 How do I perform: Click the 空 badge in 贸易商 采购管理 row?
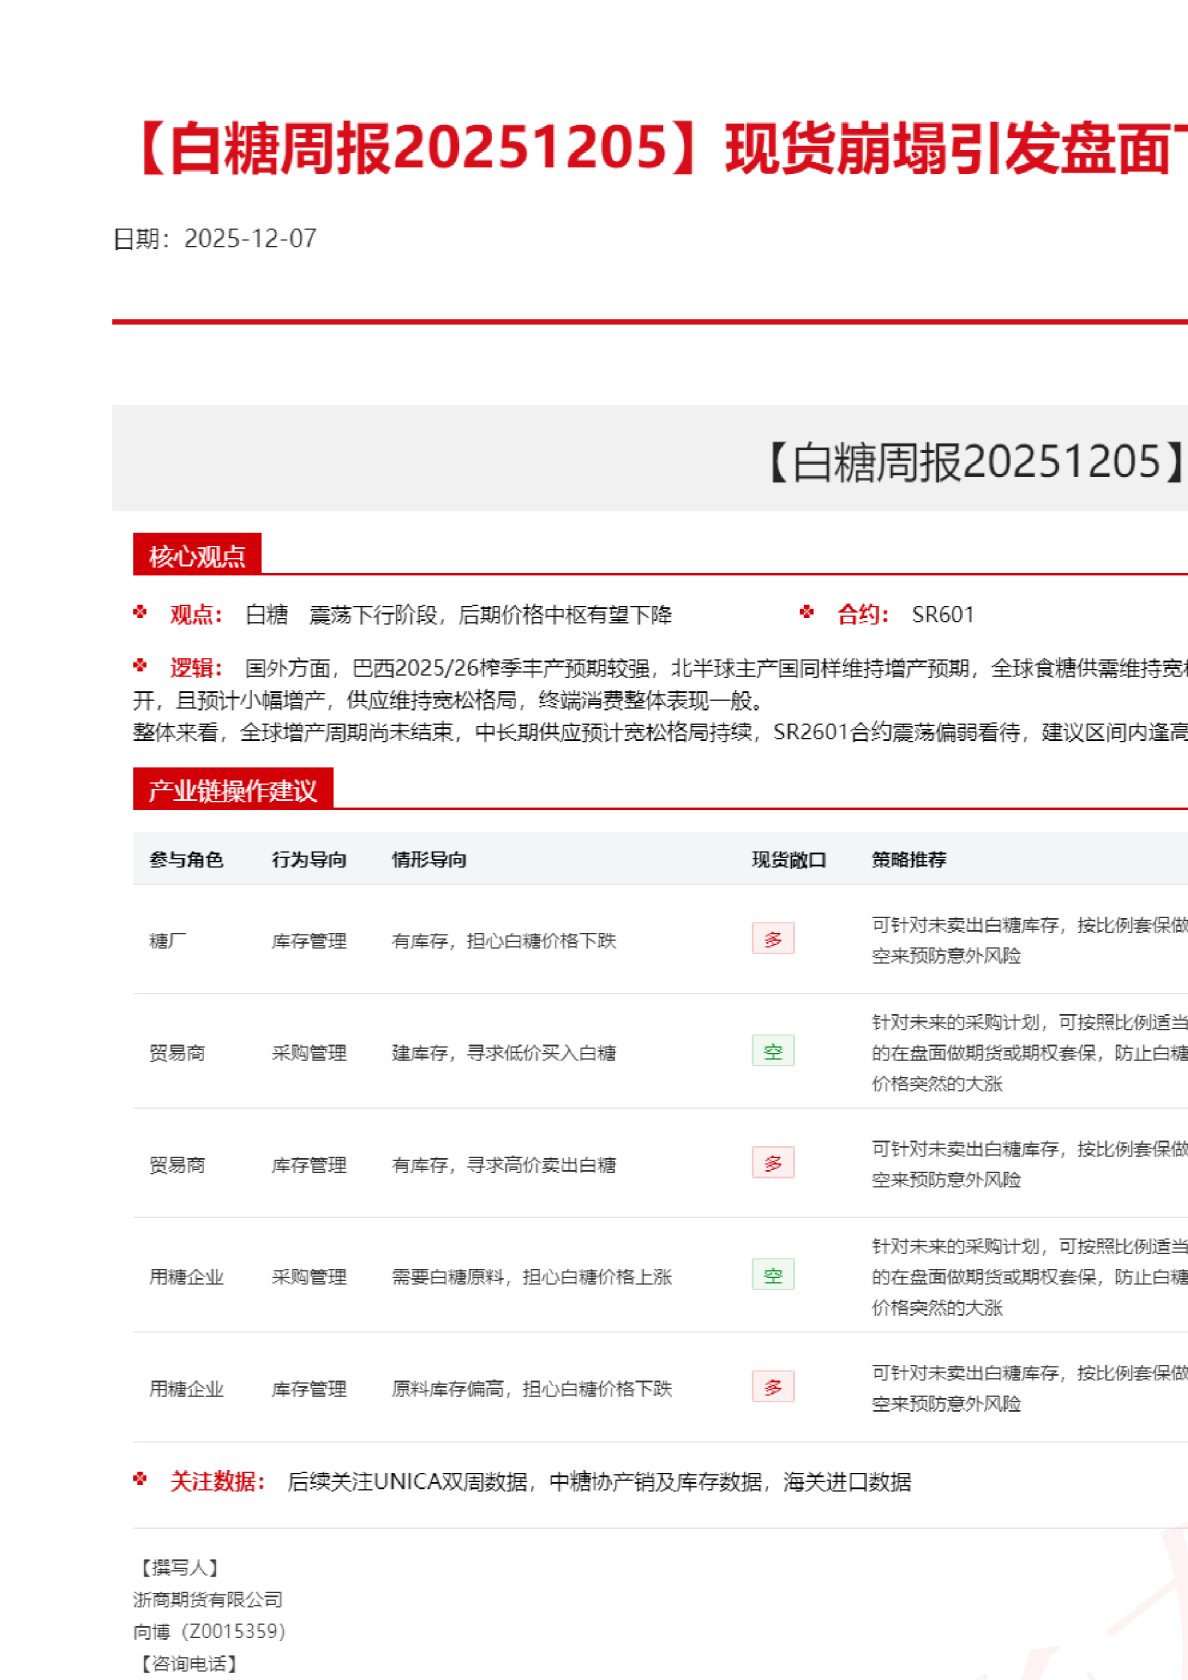773,1051
